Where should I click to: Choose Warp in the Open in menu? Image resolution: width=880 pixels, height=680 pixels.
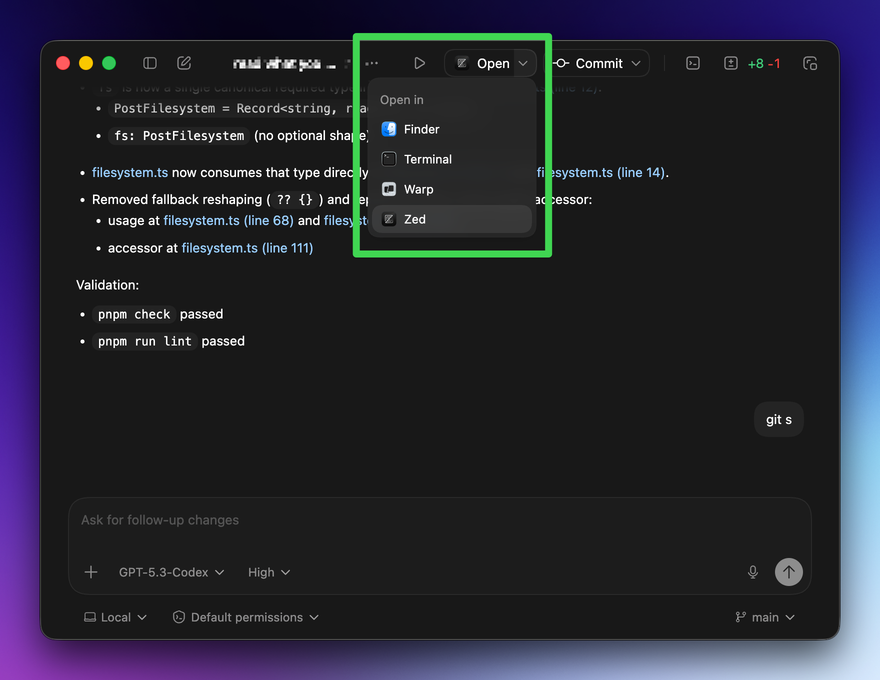pyautogui.click(x=416, y=189)
